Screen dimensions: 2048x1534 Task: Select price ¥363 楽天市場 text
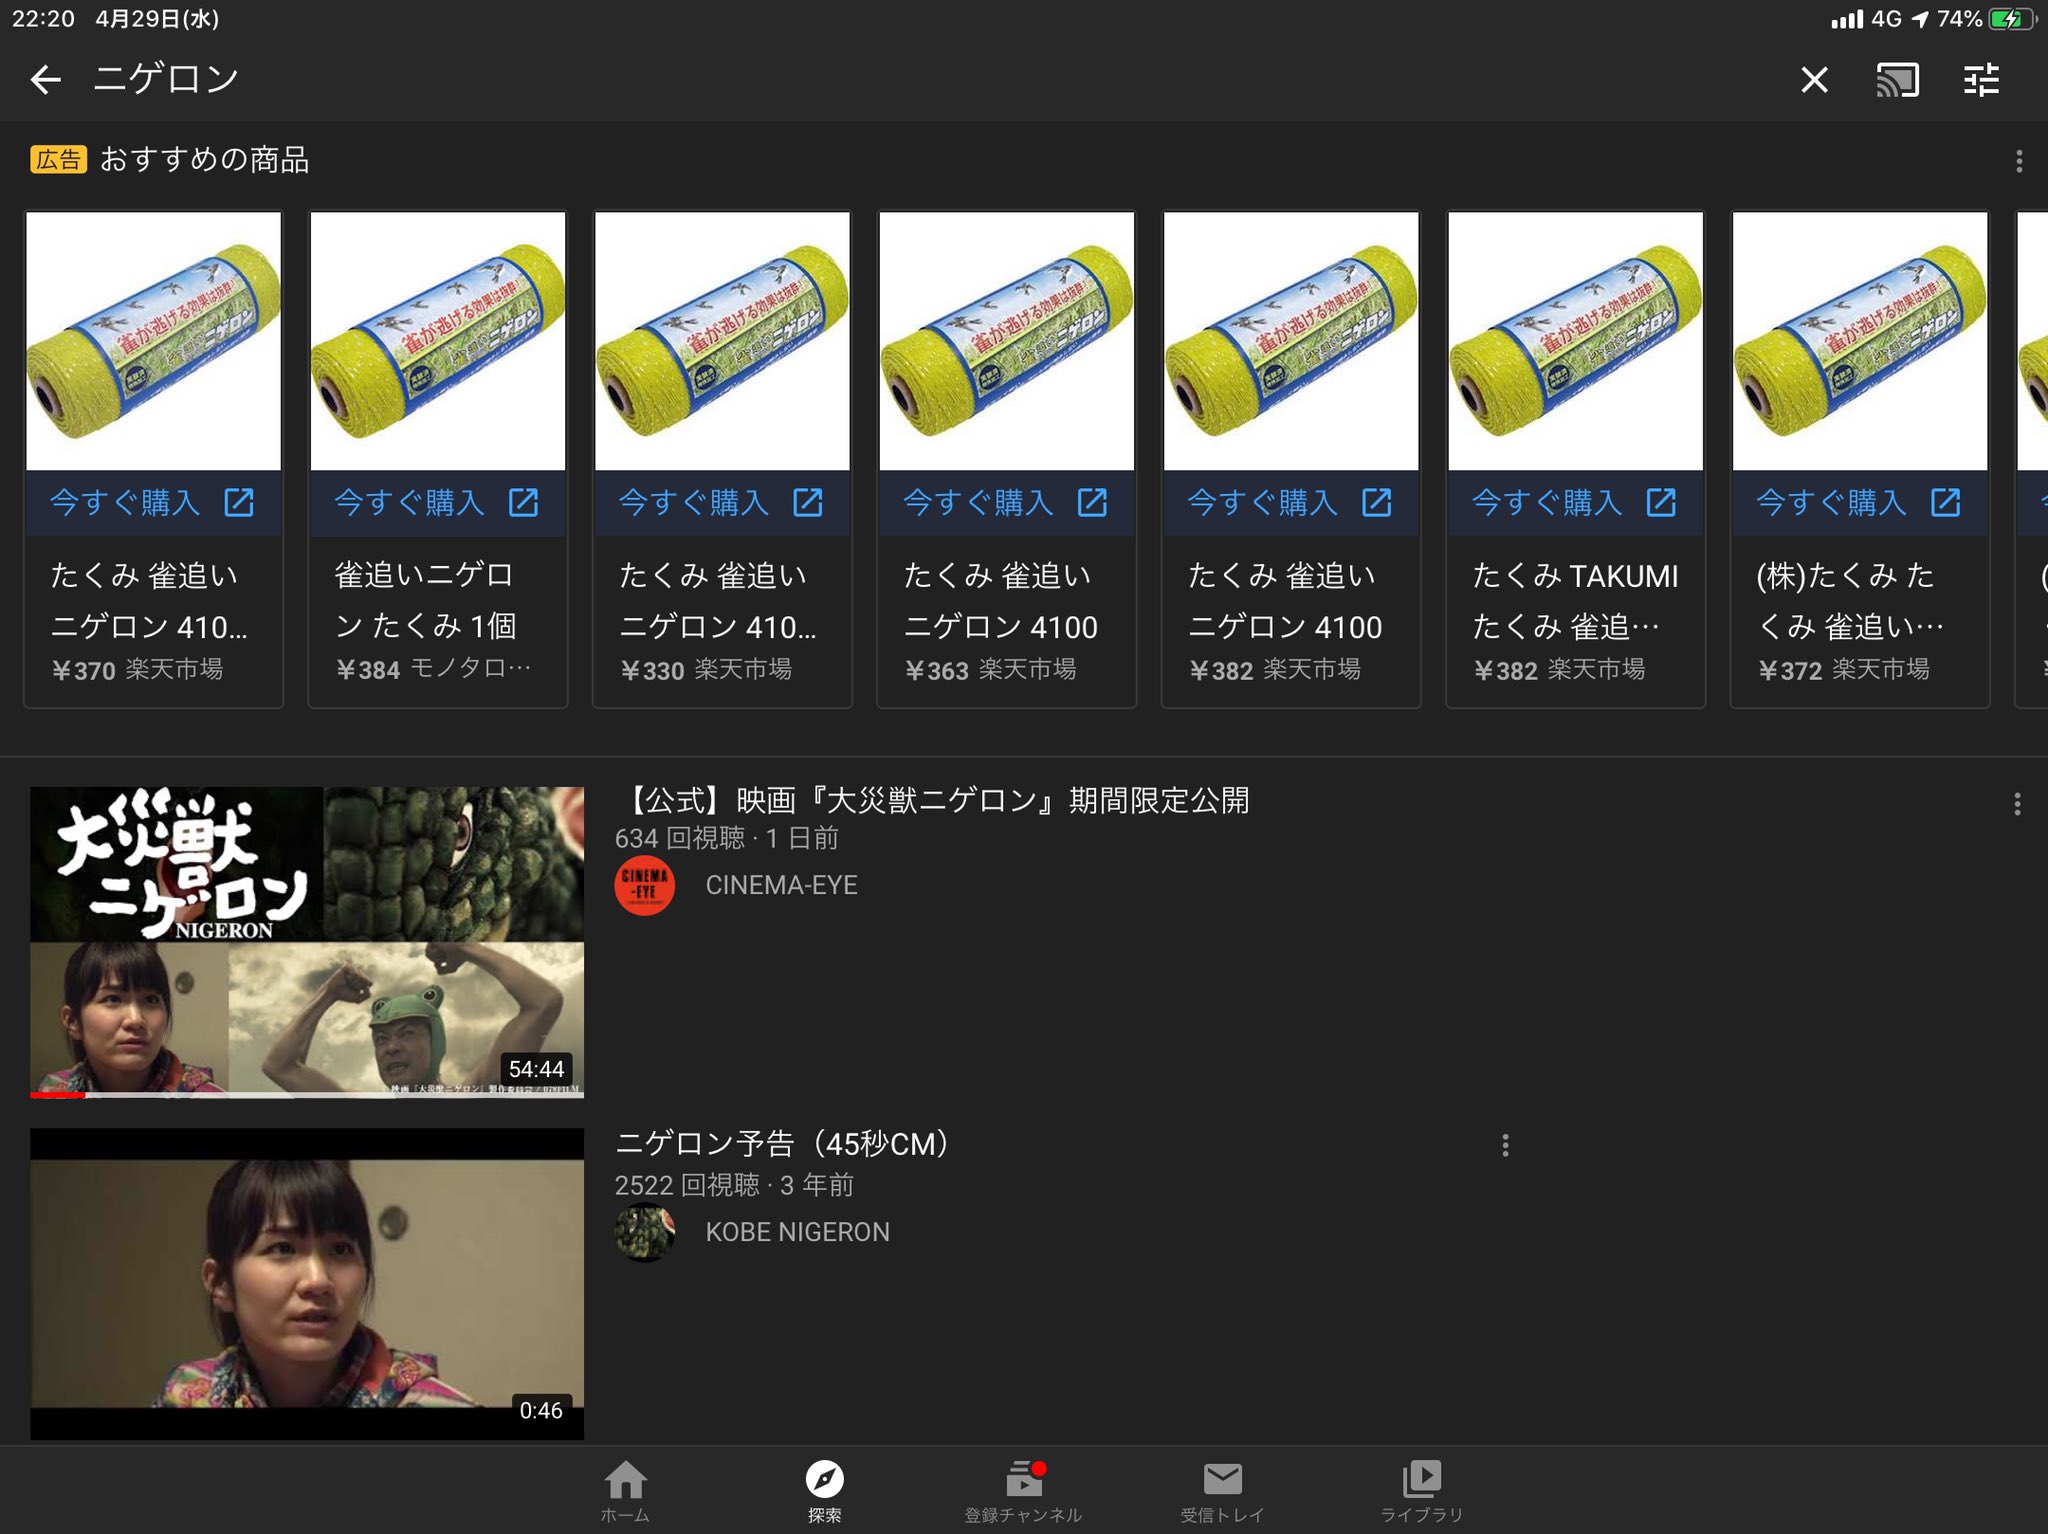990,669
